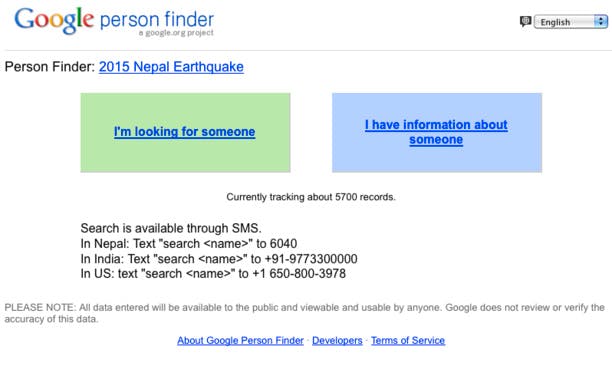This screenshot has width=612, height=386.
Task: Click the 'I'm looking for someone' link
Action: (185, 132)
